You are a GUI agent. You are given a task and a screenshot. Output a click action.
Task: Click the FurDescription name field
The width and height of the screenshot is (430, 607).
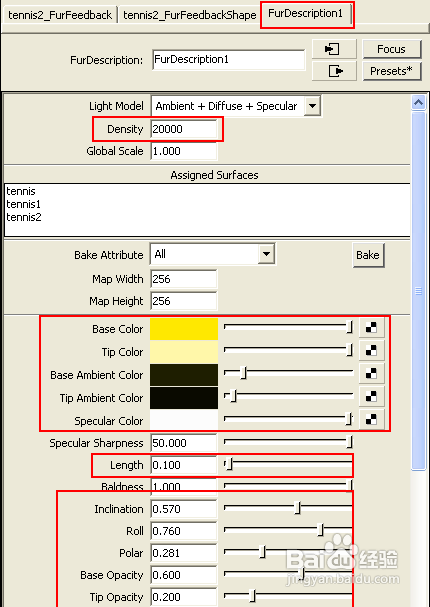(229, 60)
